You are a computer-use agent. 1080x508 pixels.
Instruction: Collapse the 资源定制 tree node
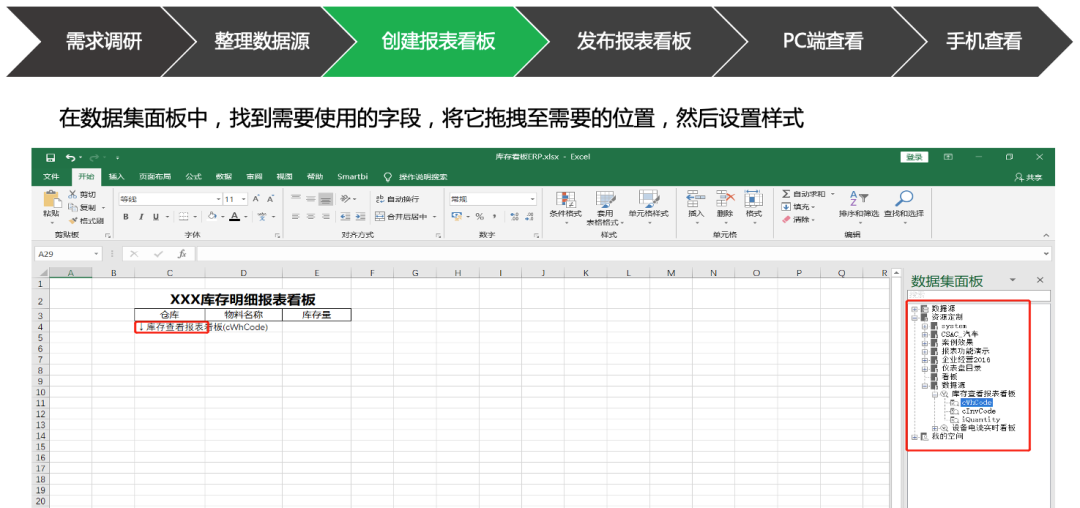[x=915, y=317]
